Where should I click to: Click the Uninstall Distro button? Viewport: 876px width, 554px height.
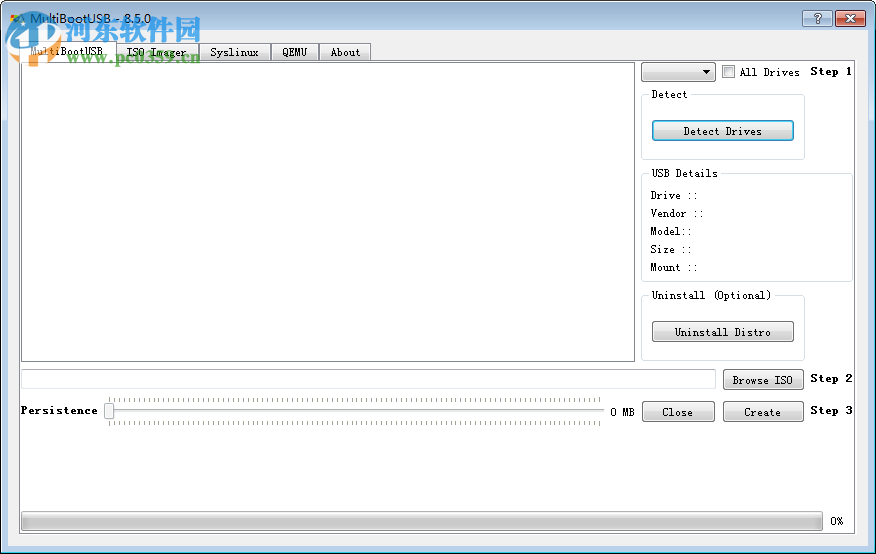pyautogui.click(x=723, y=332)
